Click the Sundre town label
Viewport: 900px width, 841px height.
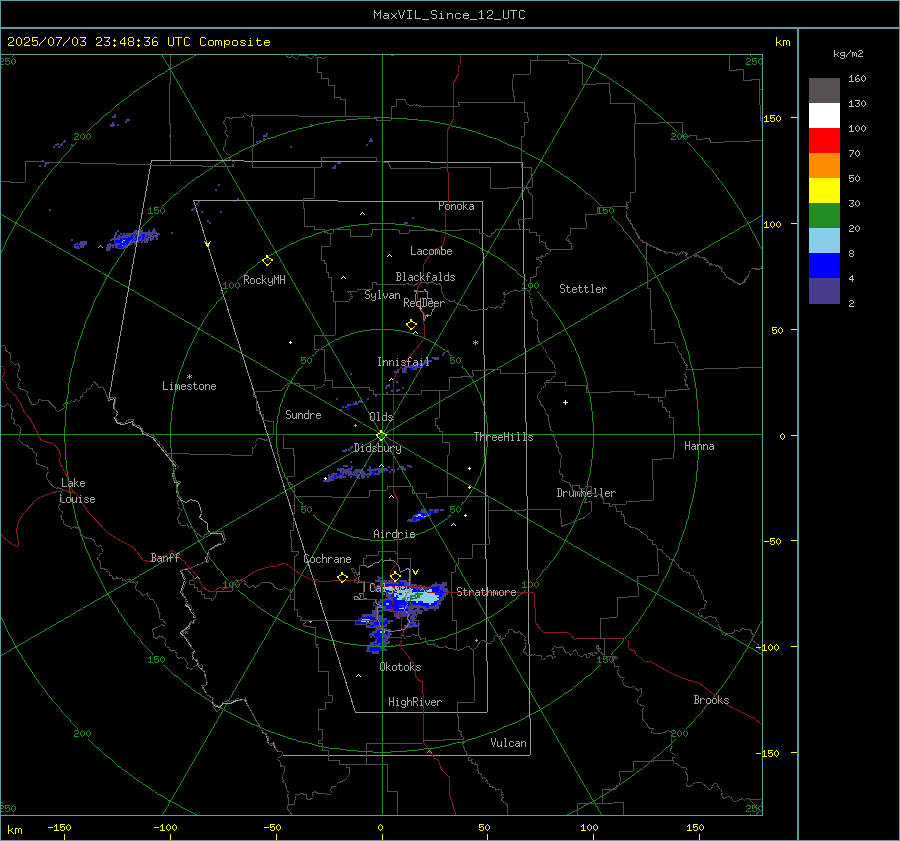[303, 414]
